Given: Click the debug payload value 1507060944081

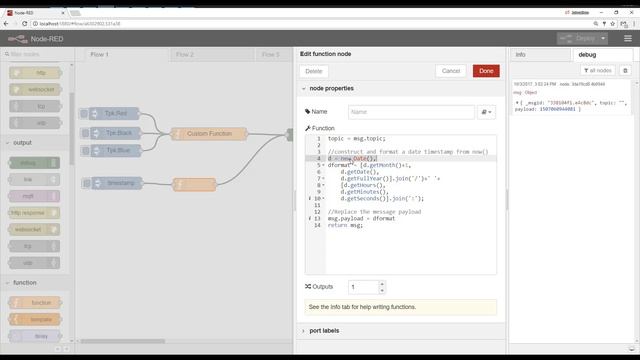Looking at the screenshot, I should (558, 109).
